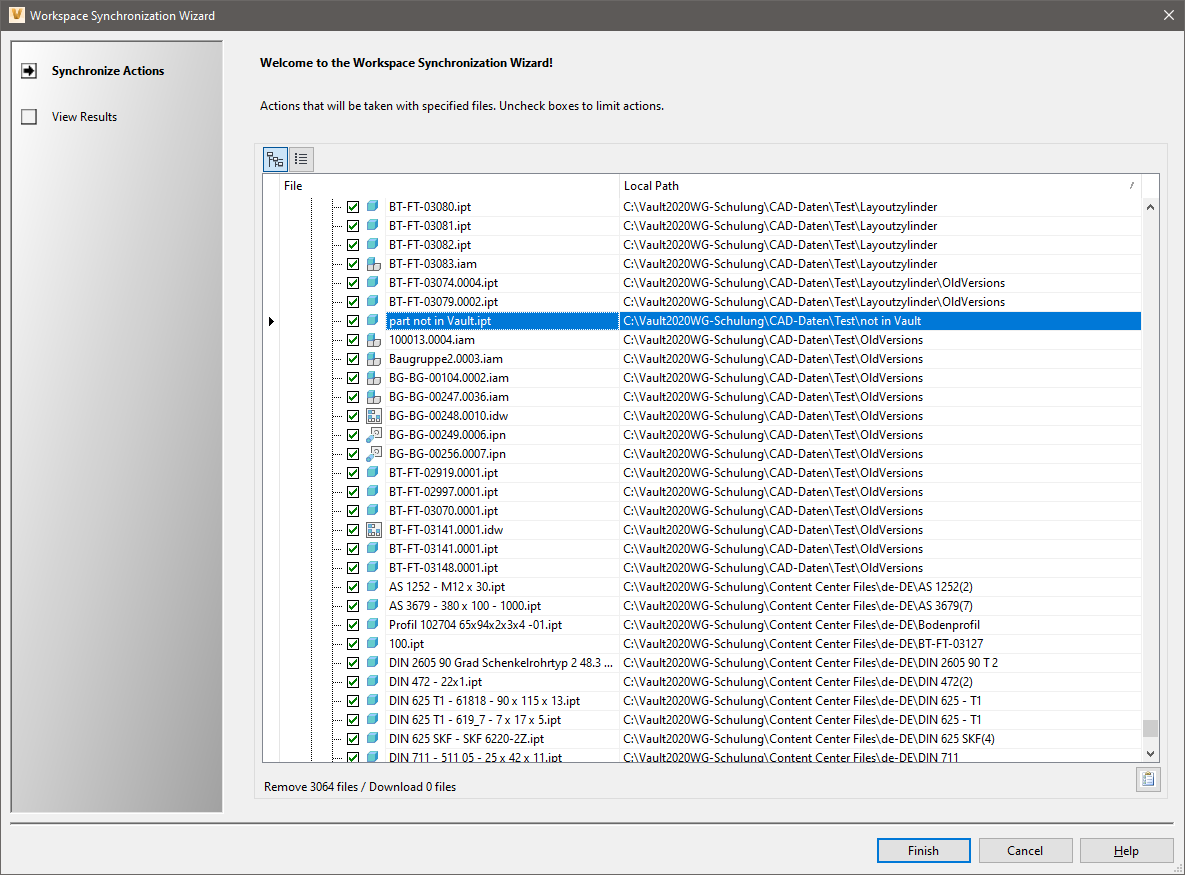The width and height of the screenshot is (1185, 875).
Task: Click the clipboard task-list icon near scrollbar bottom
Action: pyautogui.click(x=1148, y=779)
